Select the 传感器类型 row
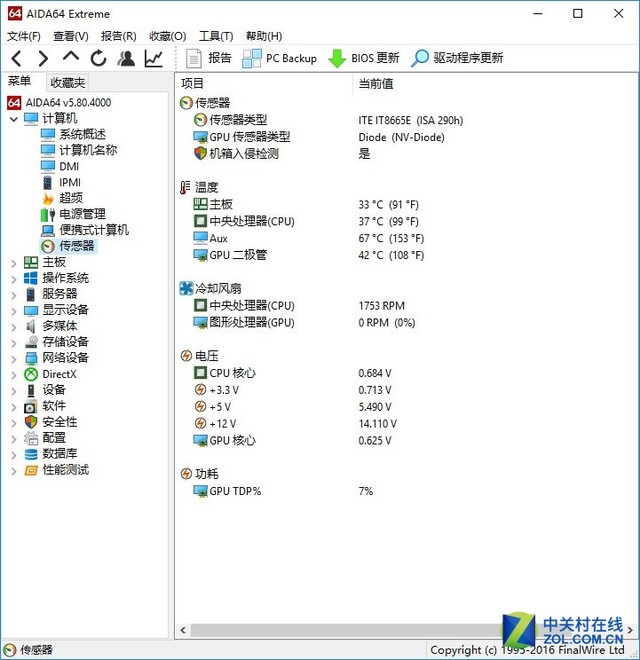 [328, 120]
